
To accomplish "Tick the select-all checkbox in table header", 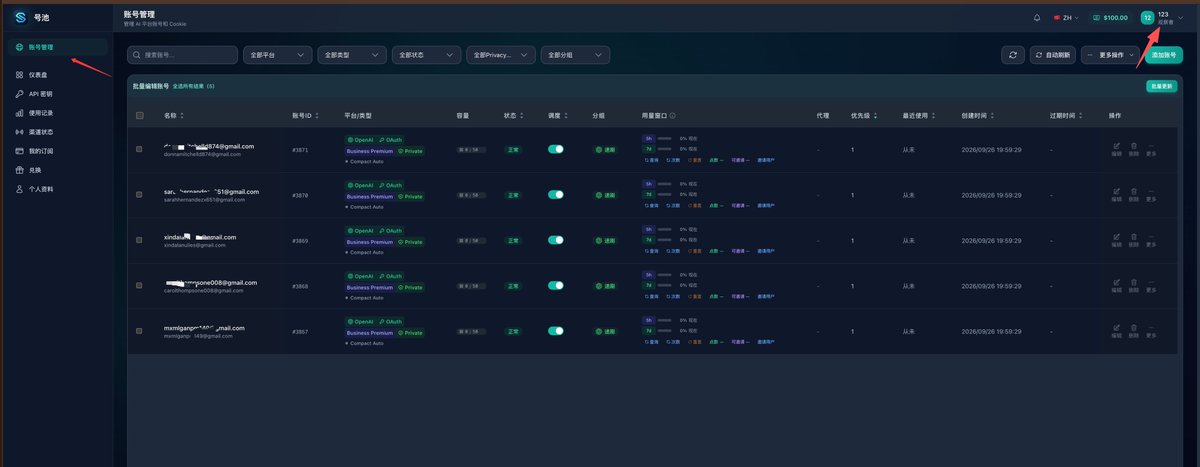I will coord(139,116).
